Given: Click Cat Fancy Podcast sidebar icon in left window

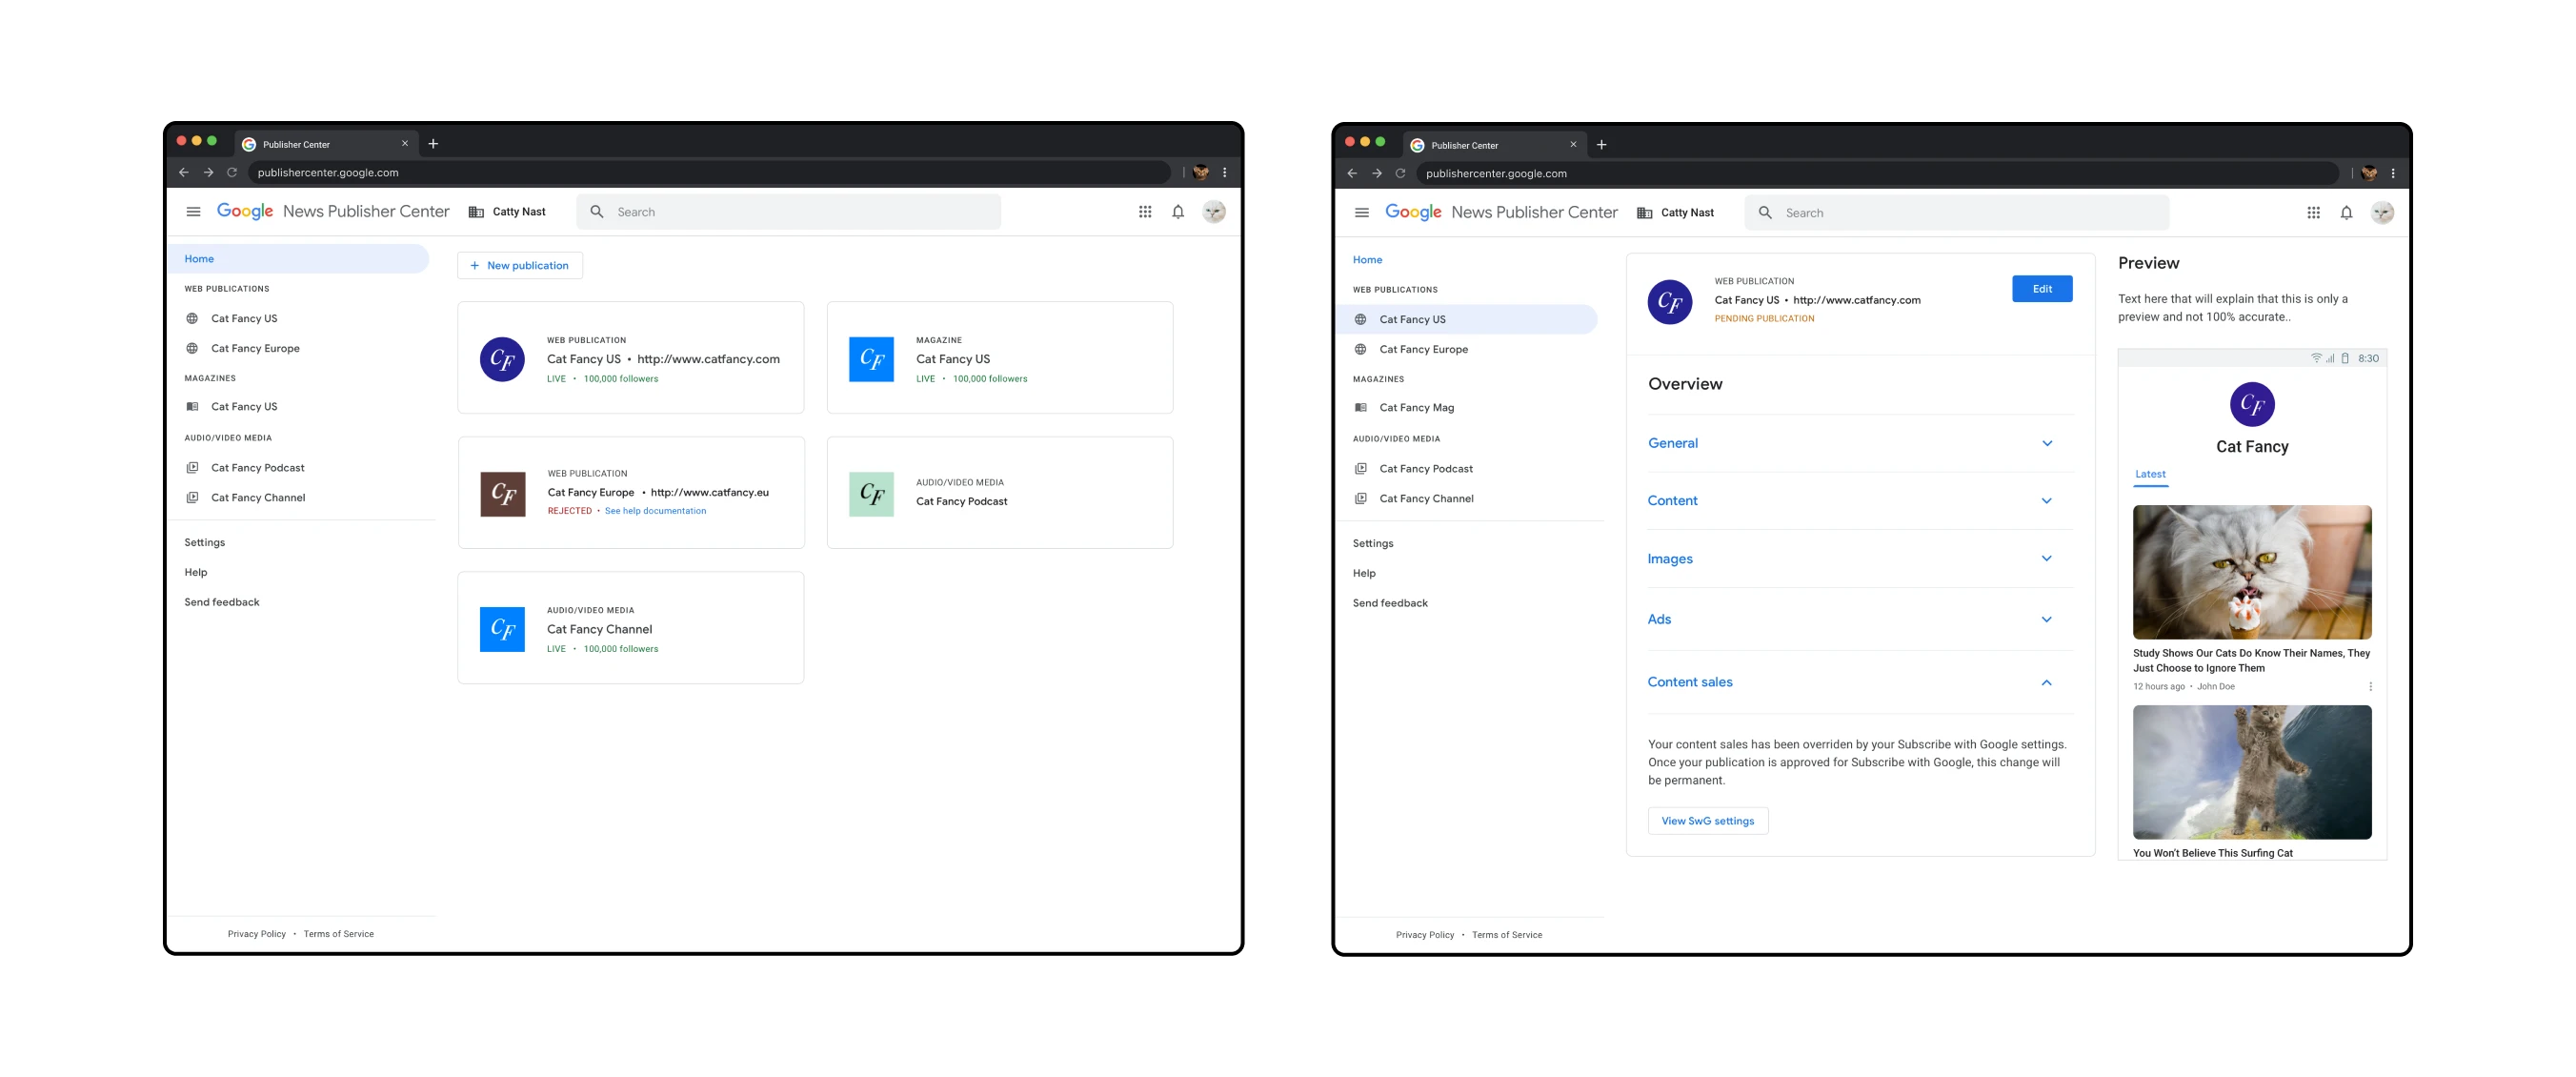Looking at the screenshot, I should pos(192,468).
